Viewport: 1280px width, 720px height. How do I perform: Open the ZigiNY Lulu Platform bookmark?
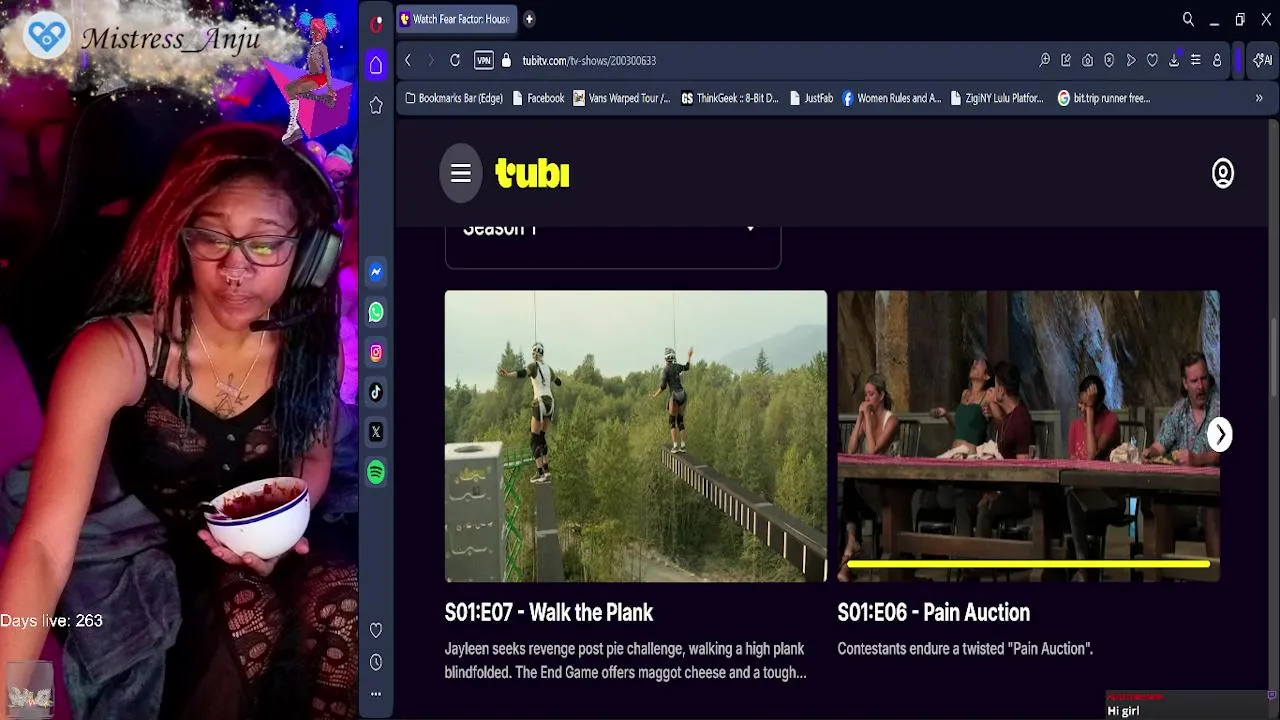[997, 98]
